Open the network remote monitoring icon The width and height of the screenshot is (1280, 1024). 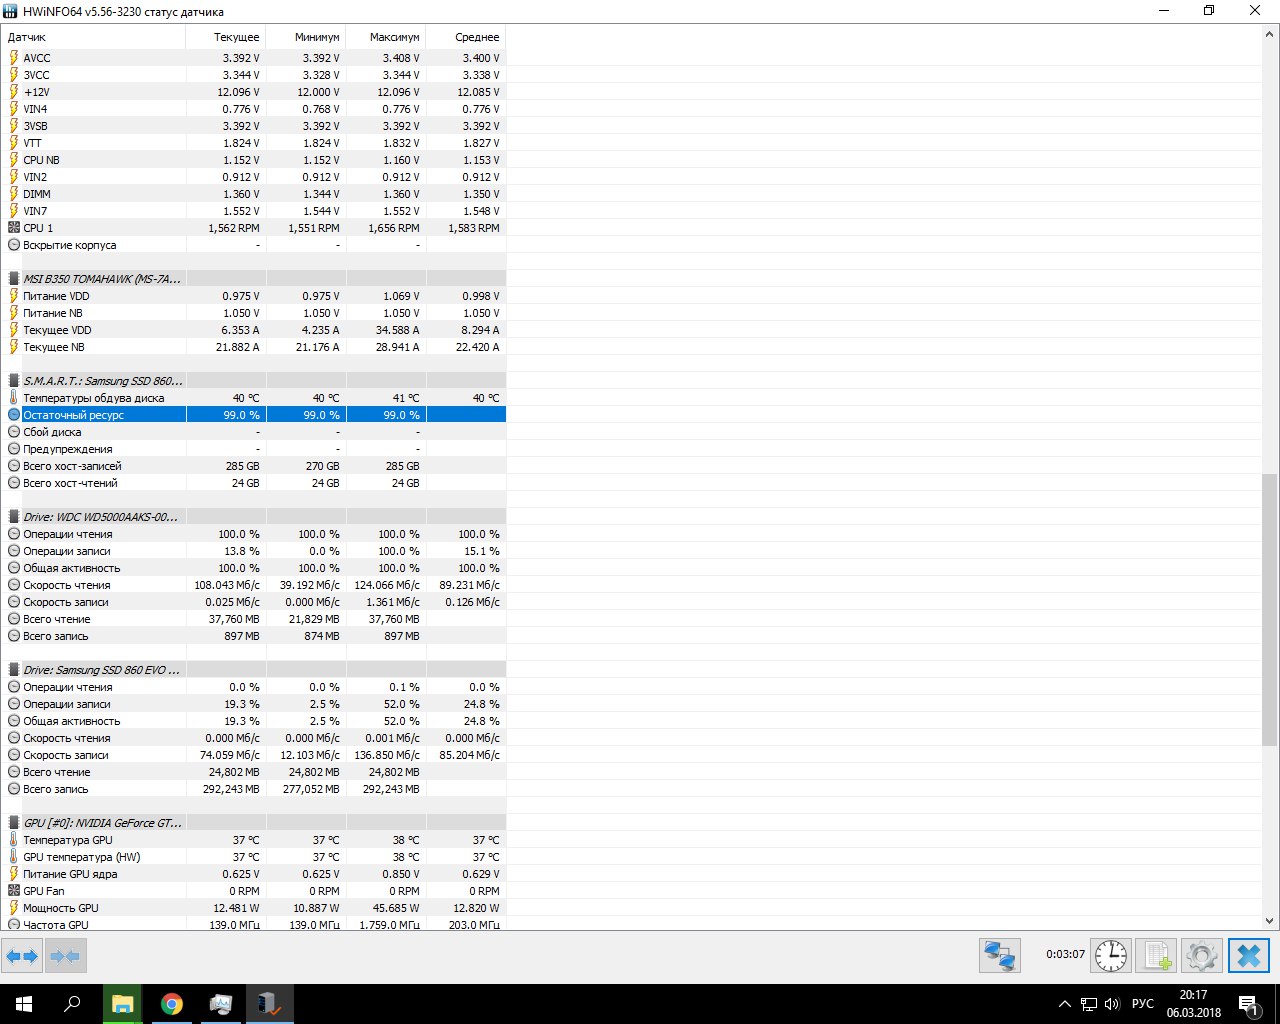[x=999, y=956]
